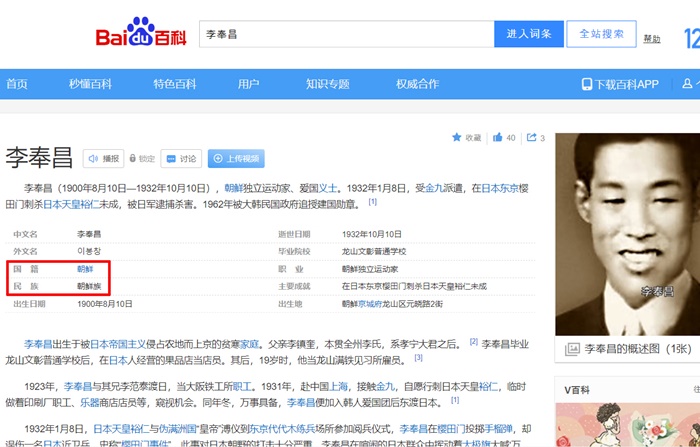
Task: Click the speaker 播报 audio button
Action: pos(104,159)
